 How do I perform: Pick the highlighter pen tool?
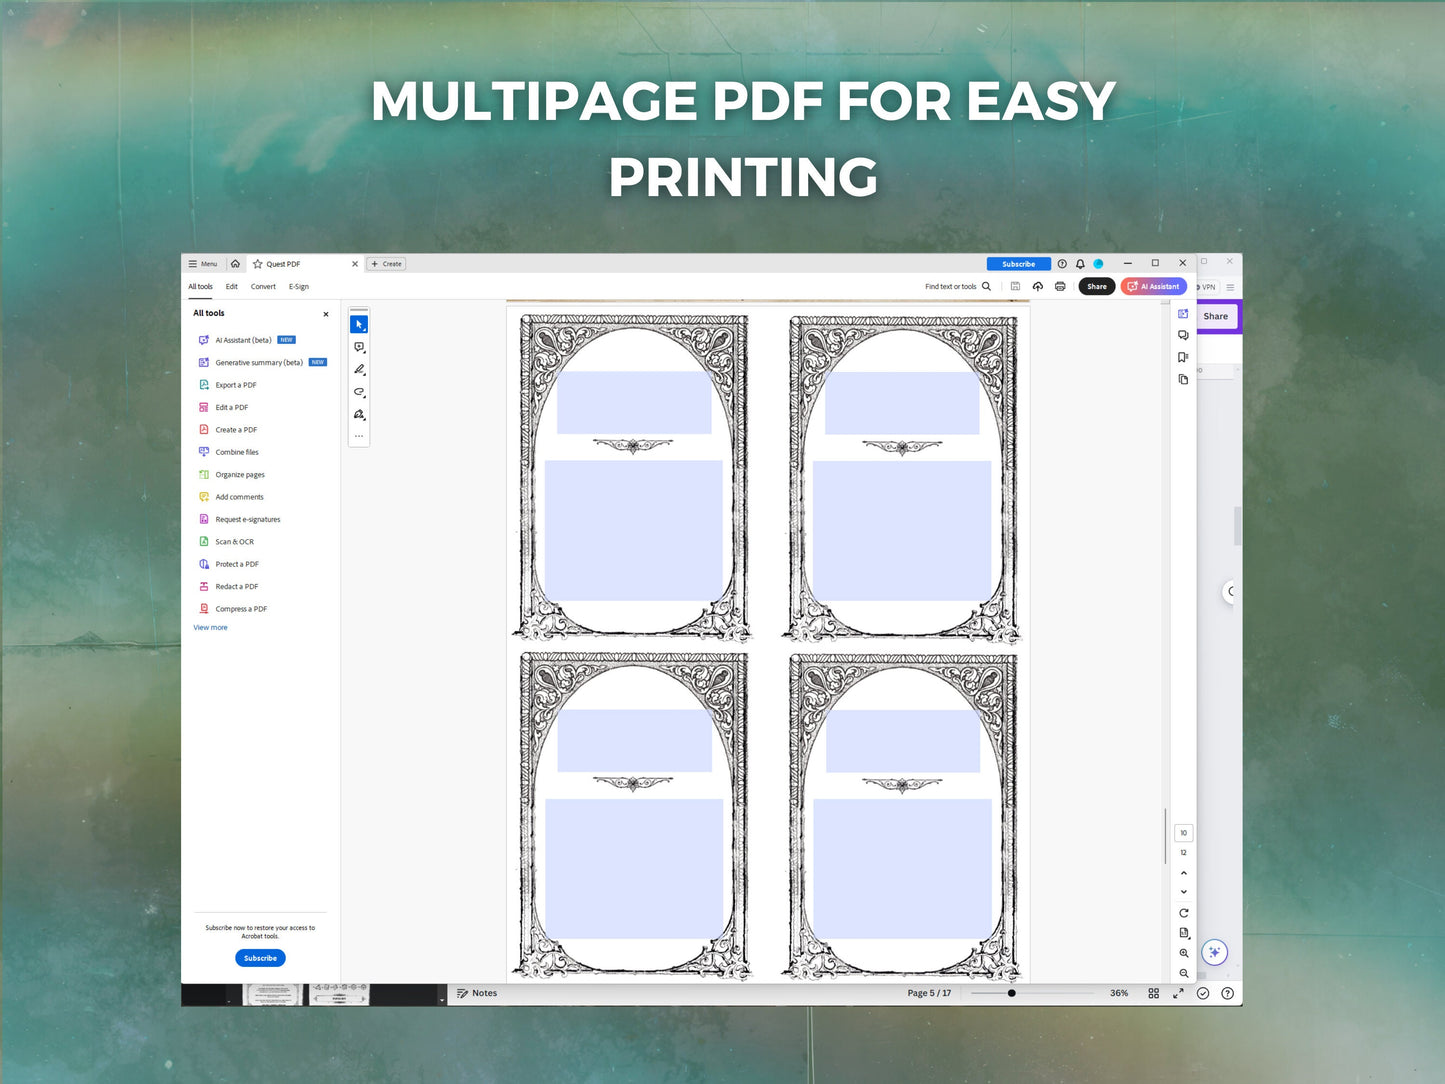(359, 369)
